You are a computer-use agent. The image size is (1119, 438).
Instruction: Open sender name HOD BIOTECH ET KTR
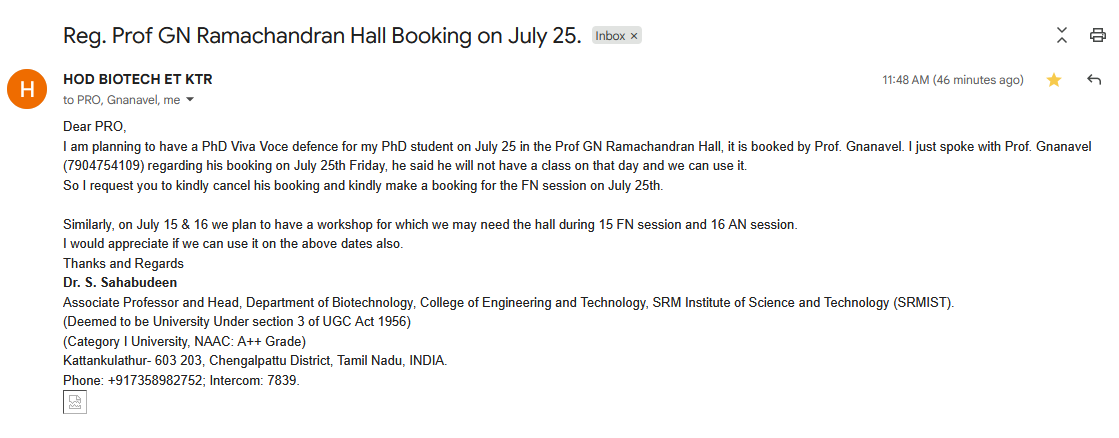(x=138, y=79)
